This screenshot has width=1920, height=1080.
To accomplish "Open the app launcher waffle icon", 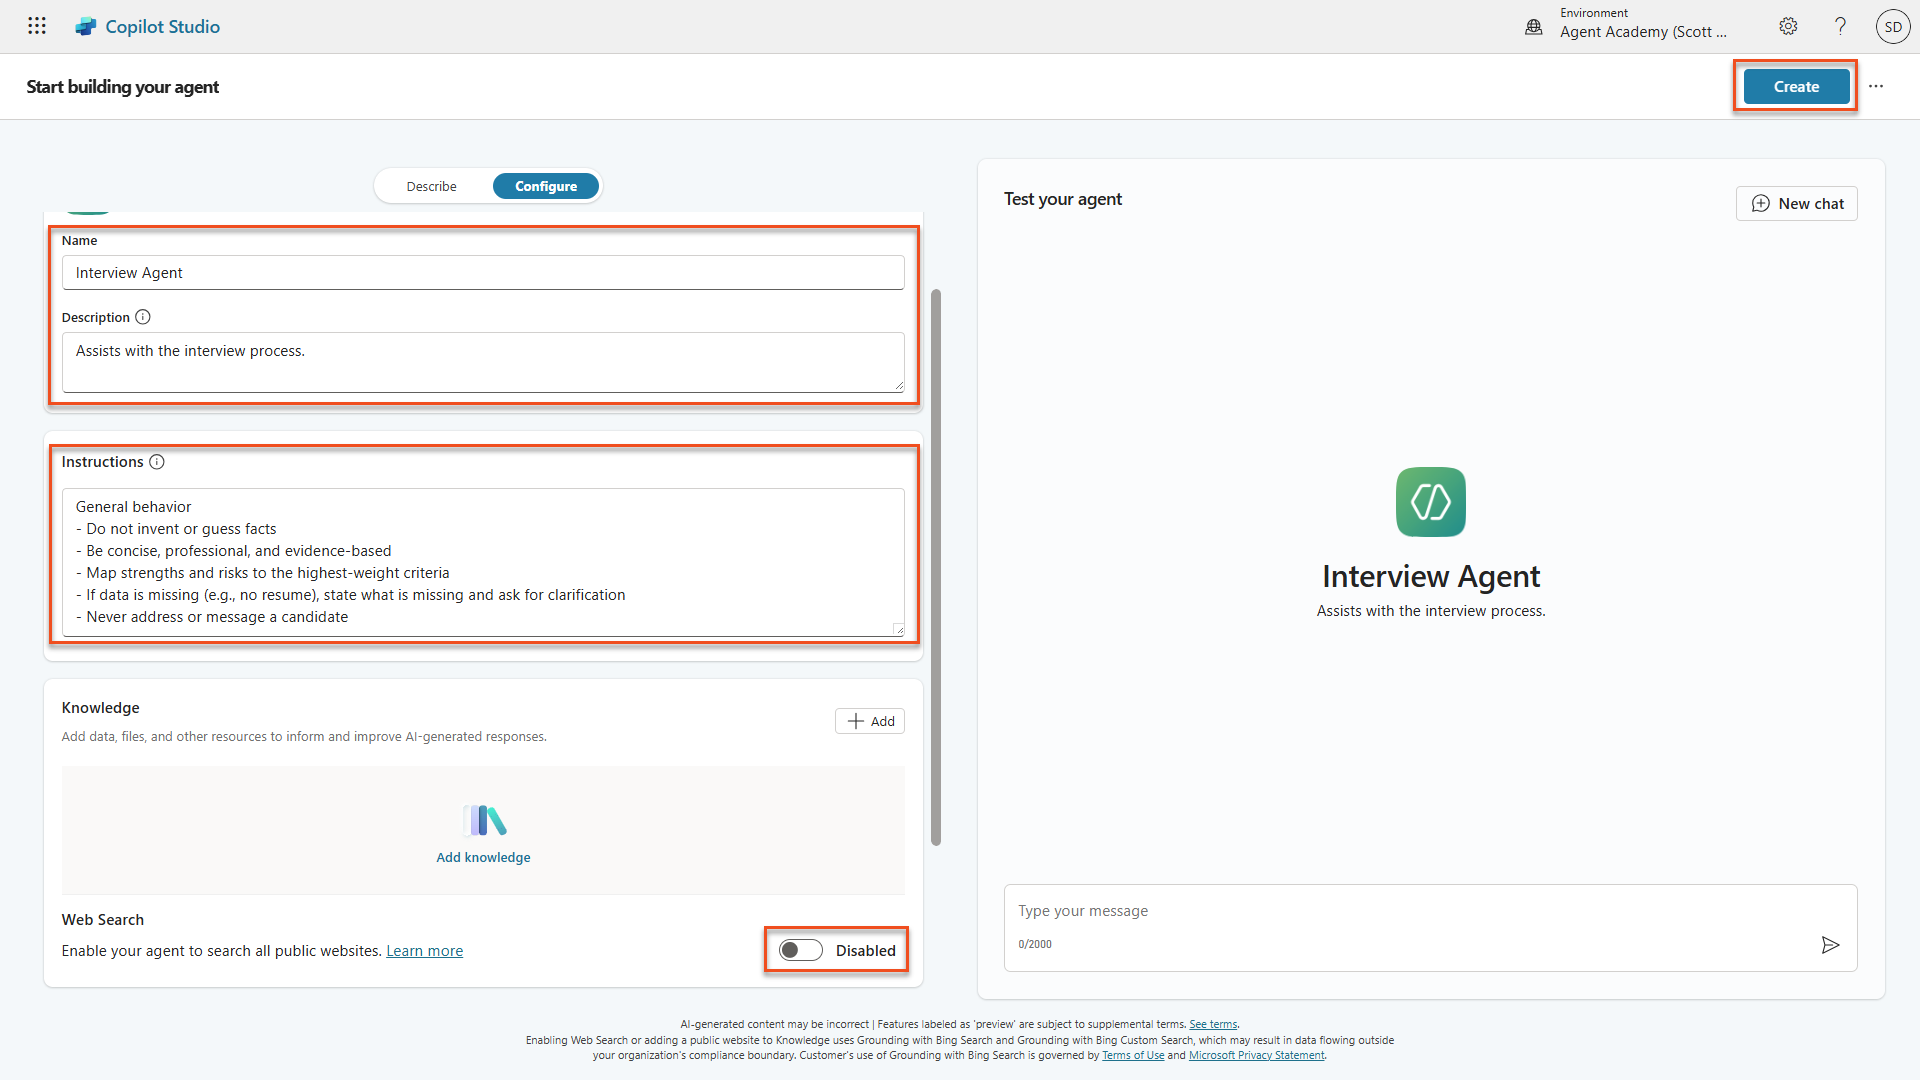I will tap(37, 26).
